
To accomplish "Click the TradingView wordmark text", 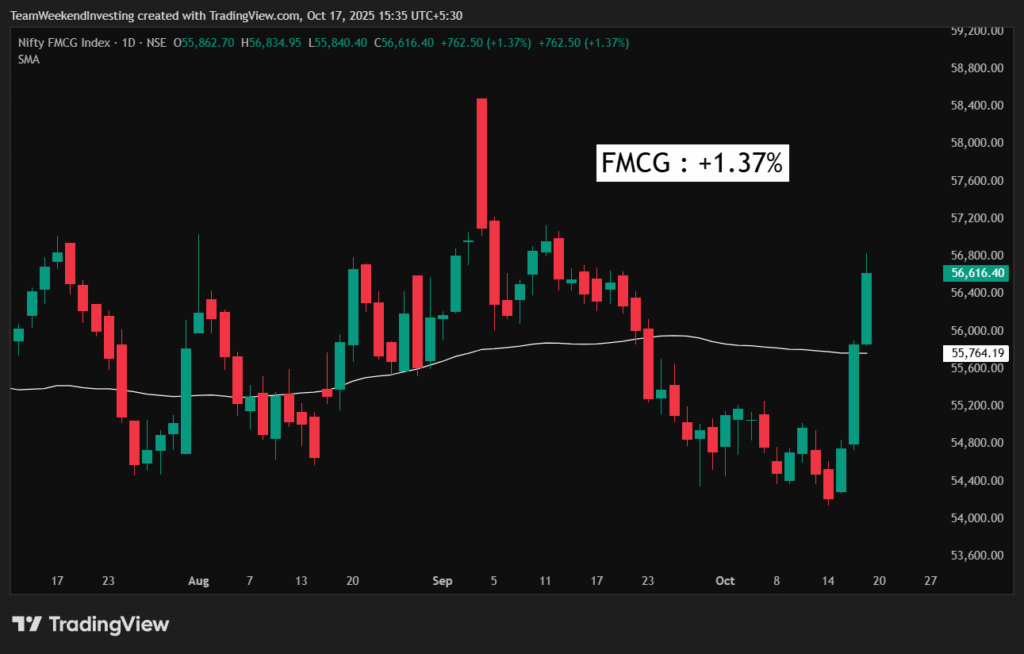I will click(x=109, y=625).
